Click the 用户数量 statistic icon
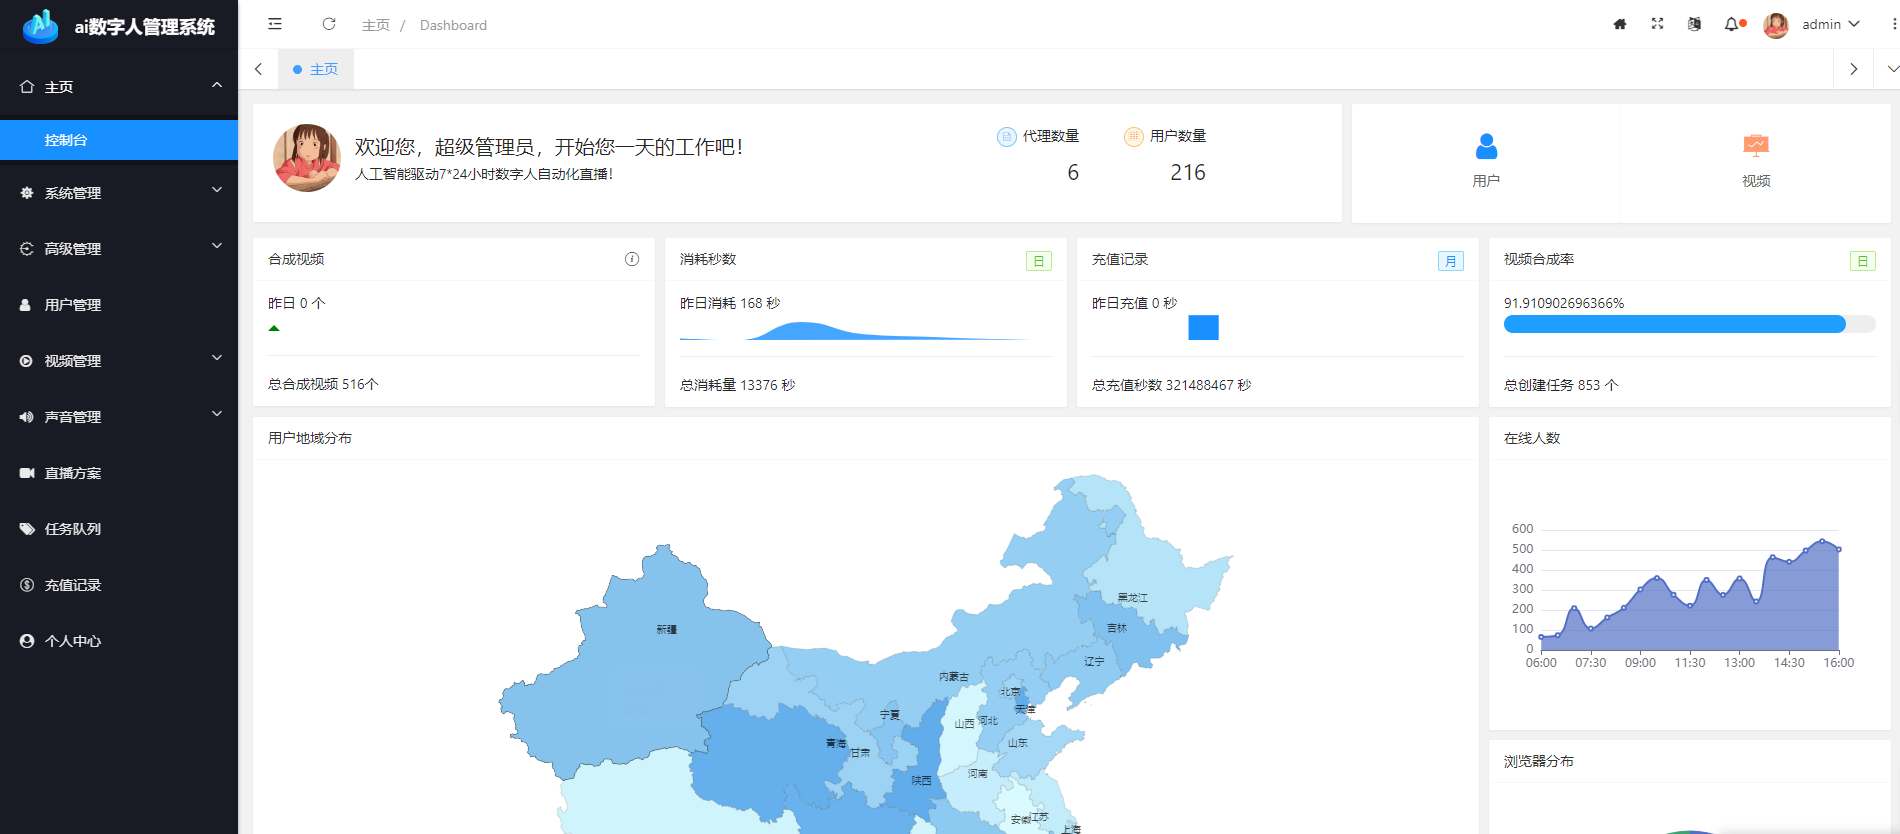 1133,137
